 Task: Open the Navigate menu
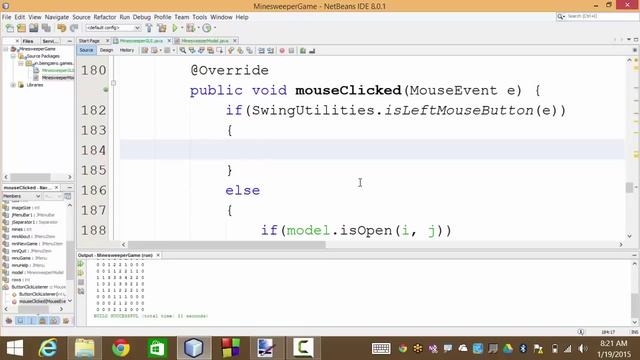57,17
